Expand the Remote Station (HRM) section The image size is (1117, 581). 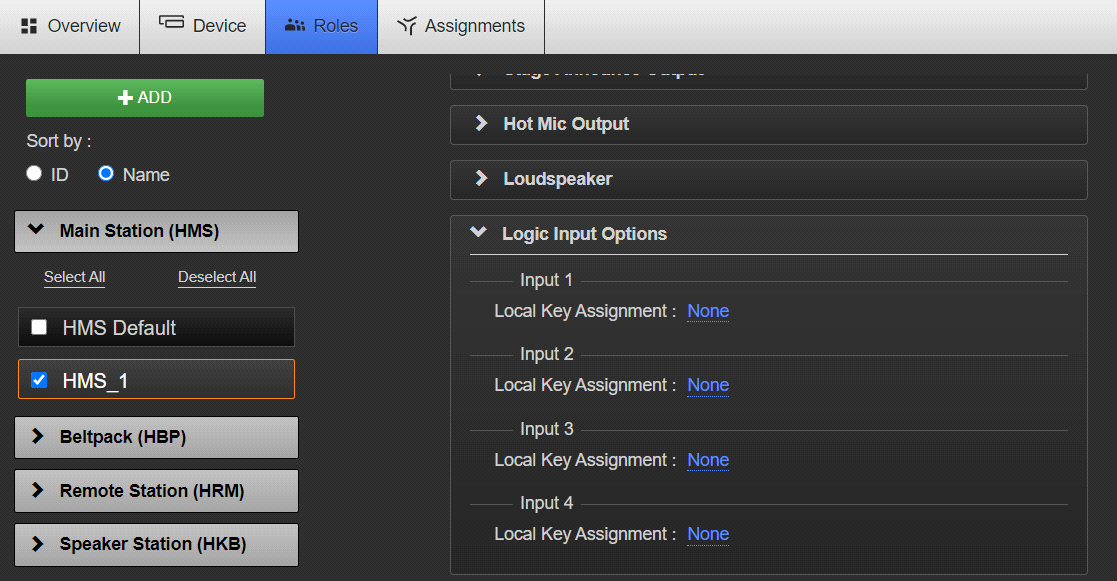(x=156, y=491)
